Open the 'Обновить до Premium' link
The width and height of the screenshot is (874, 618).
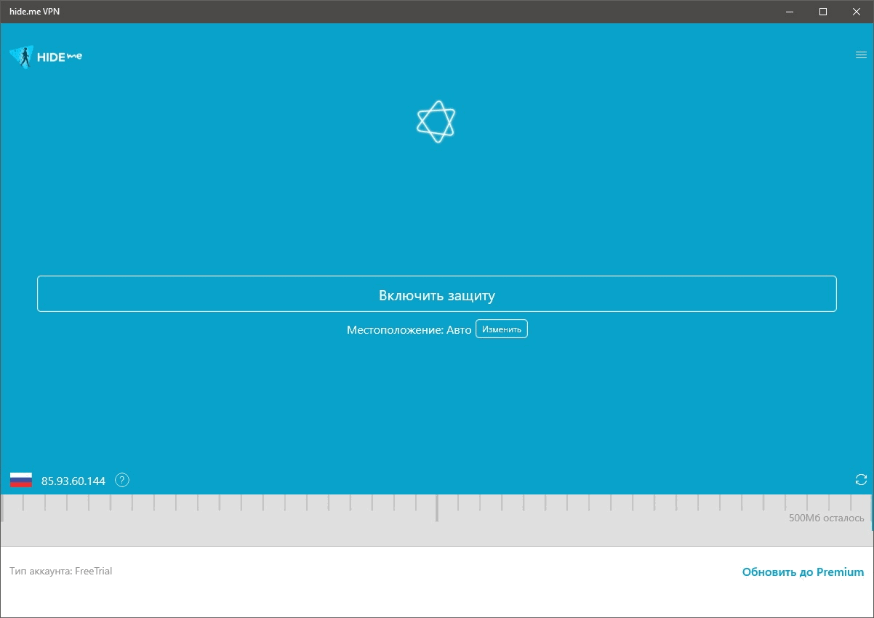click(x=803, y=572)
